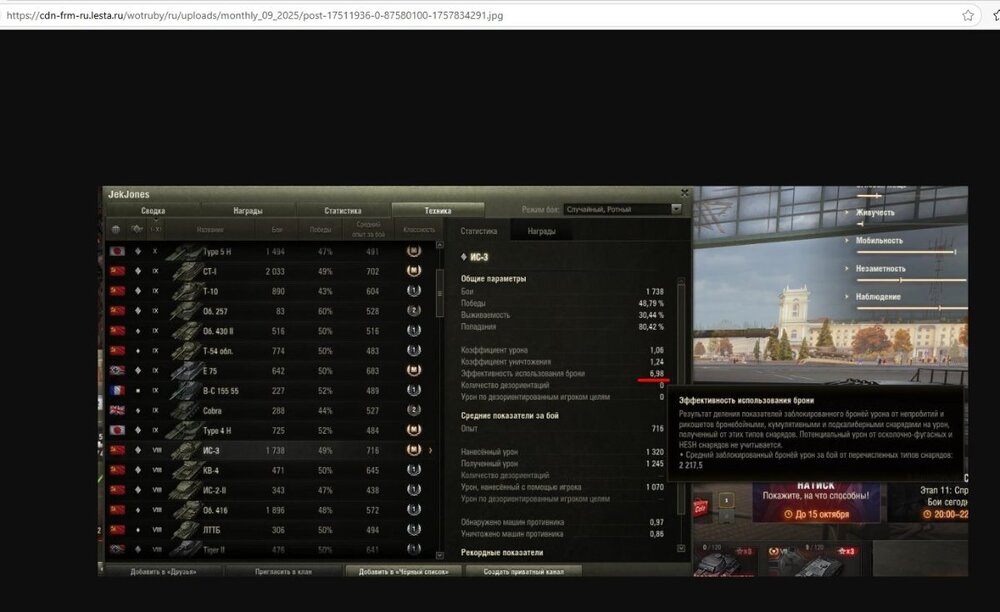Click the Soviet flag in КВ-4 row
The width and height of the screenshot is (1000, 612).
tap(117, 470)
